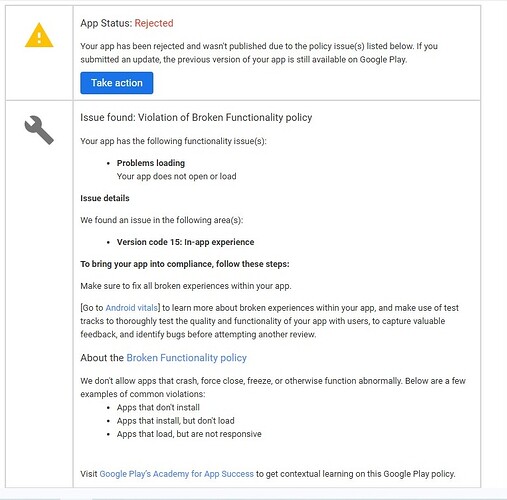
Task: Click the Take action button
Action: pos(117,83)
